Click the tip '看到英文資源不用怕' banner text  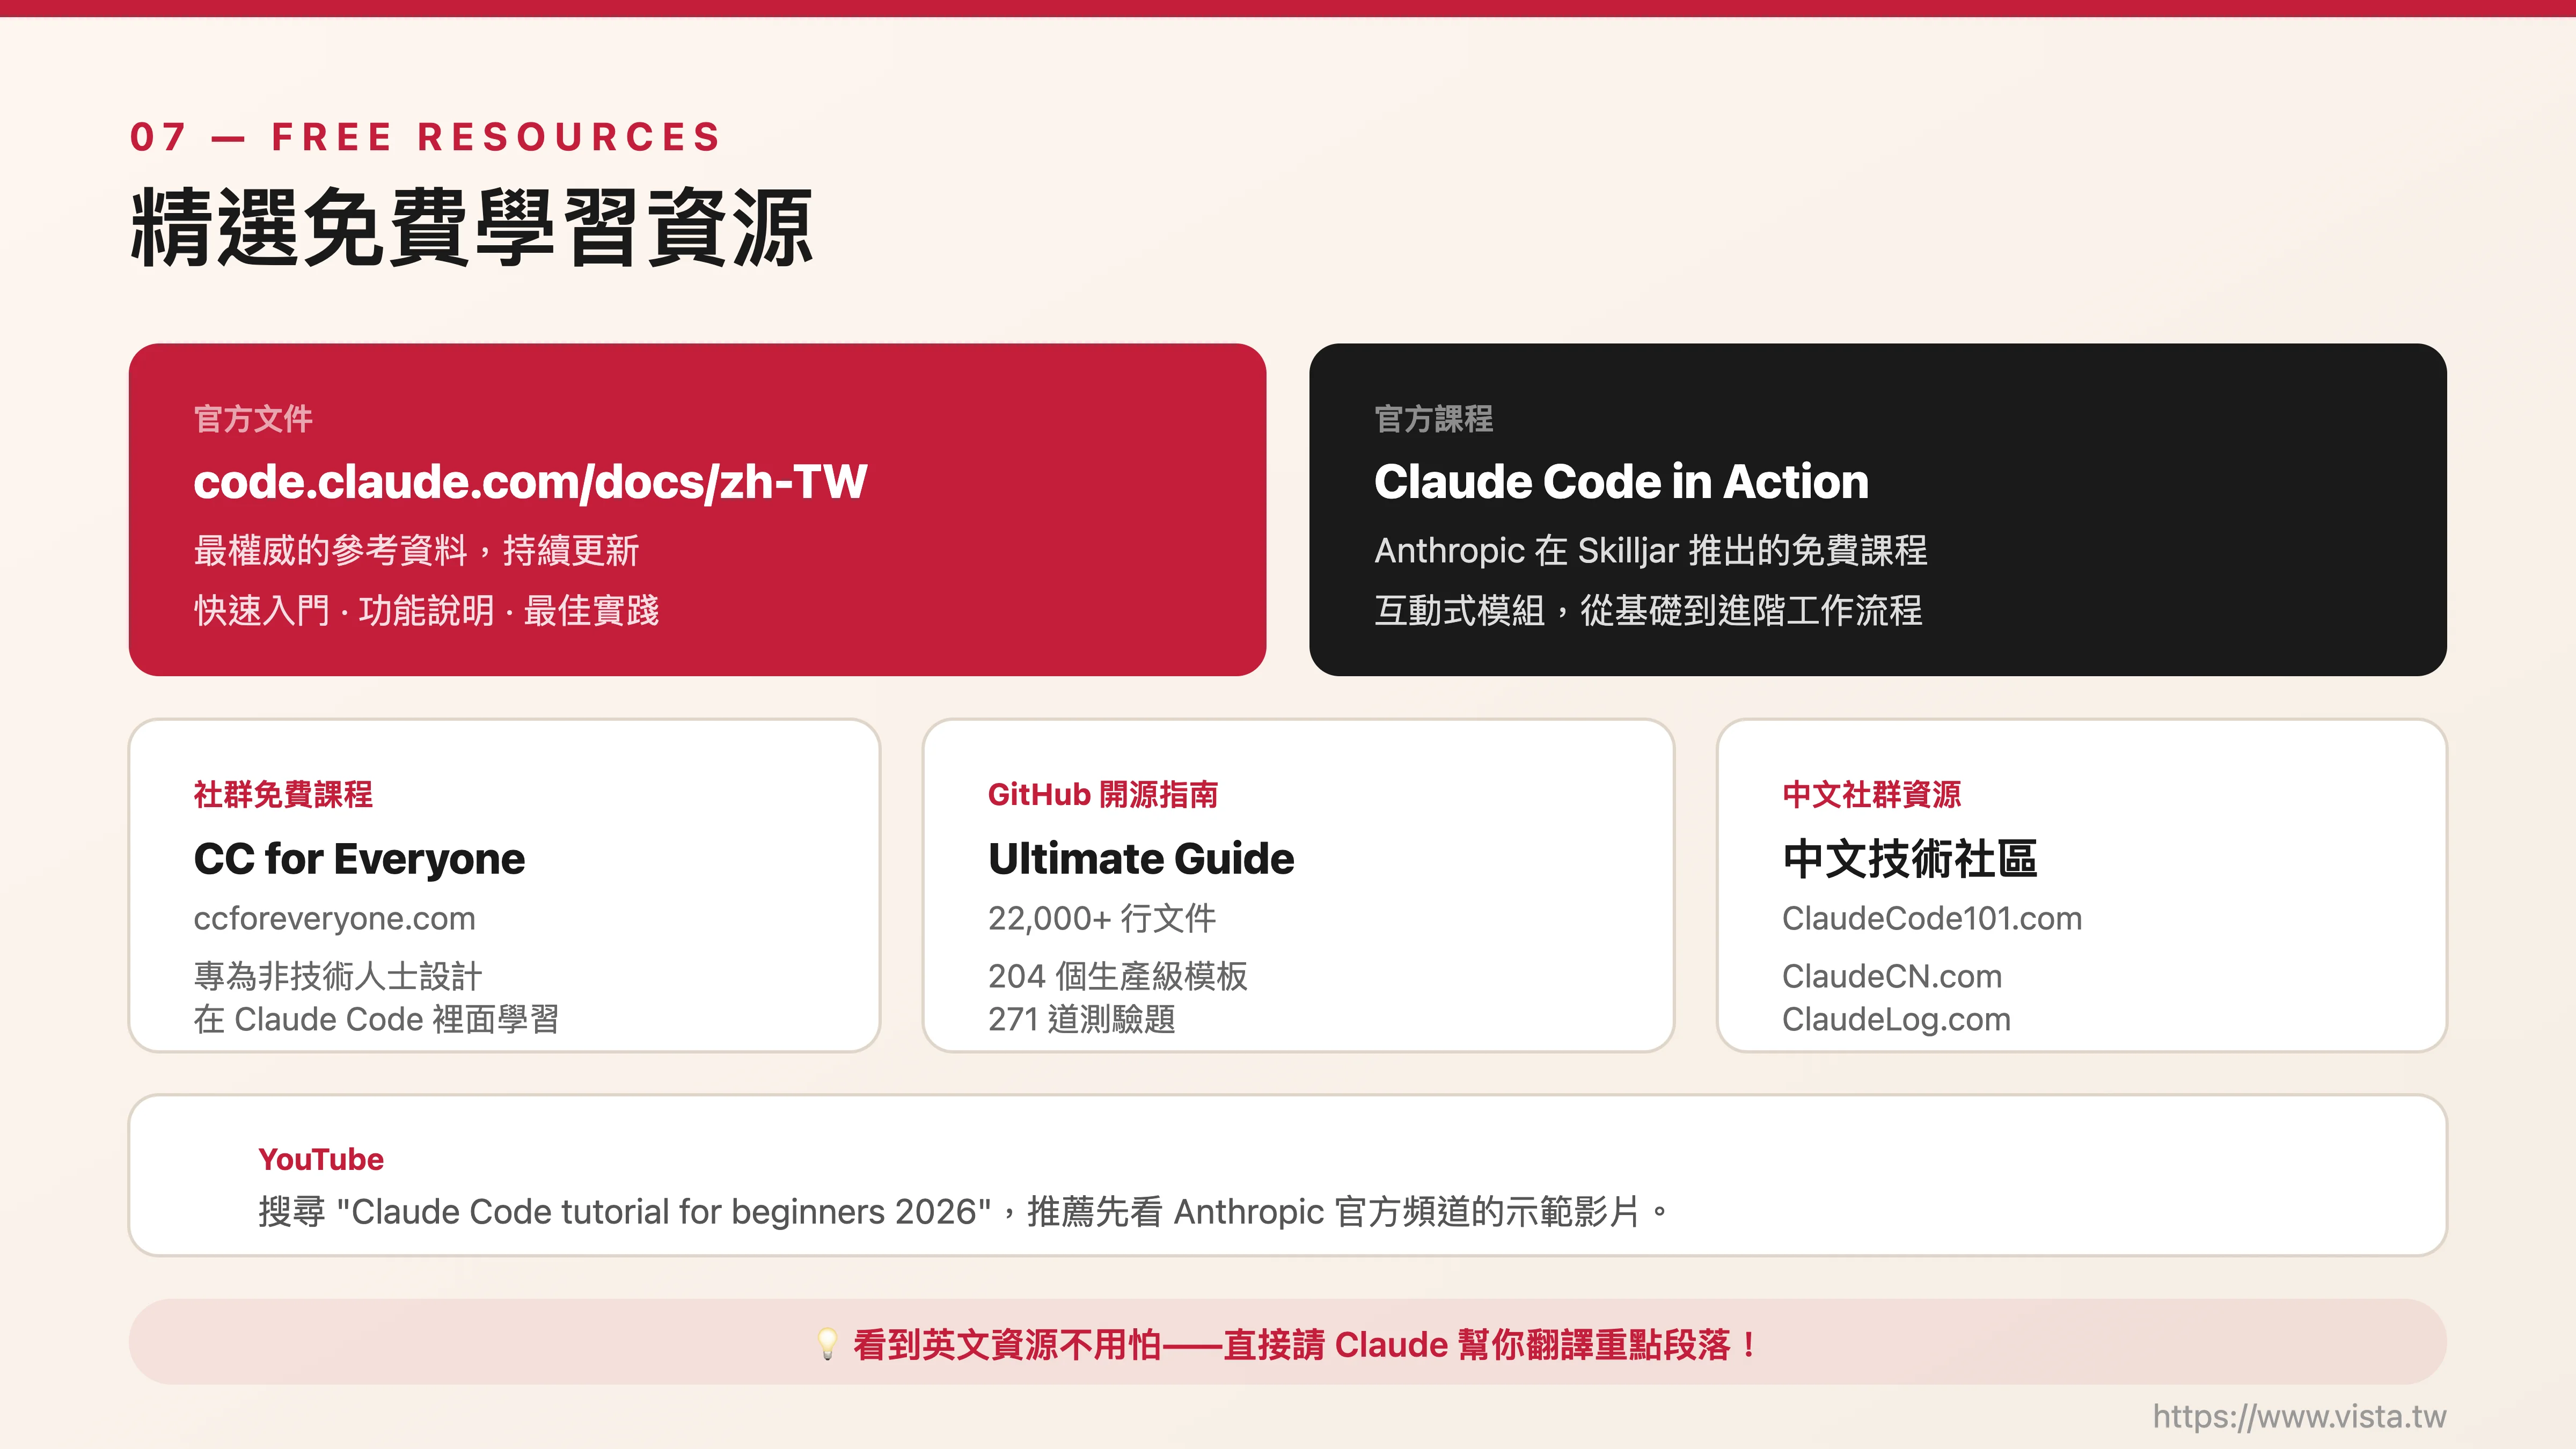click(x=1305, y=1344)
